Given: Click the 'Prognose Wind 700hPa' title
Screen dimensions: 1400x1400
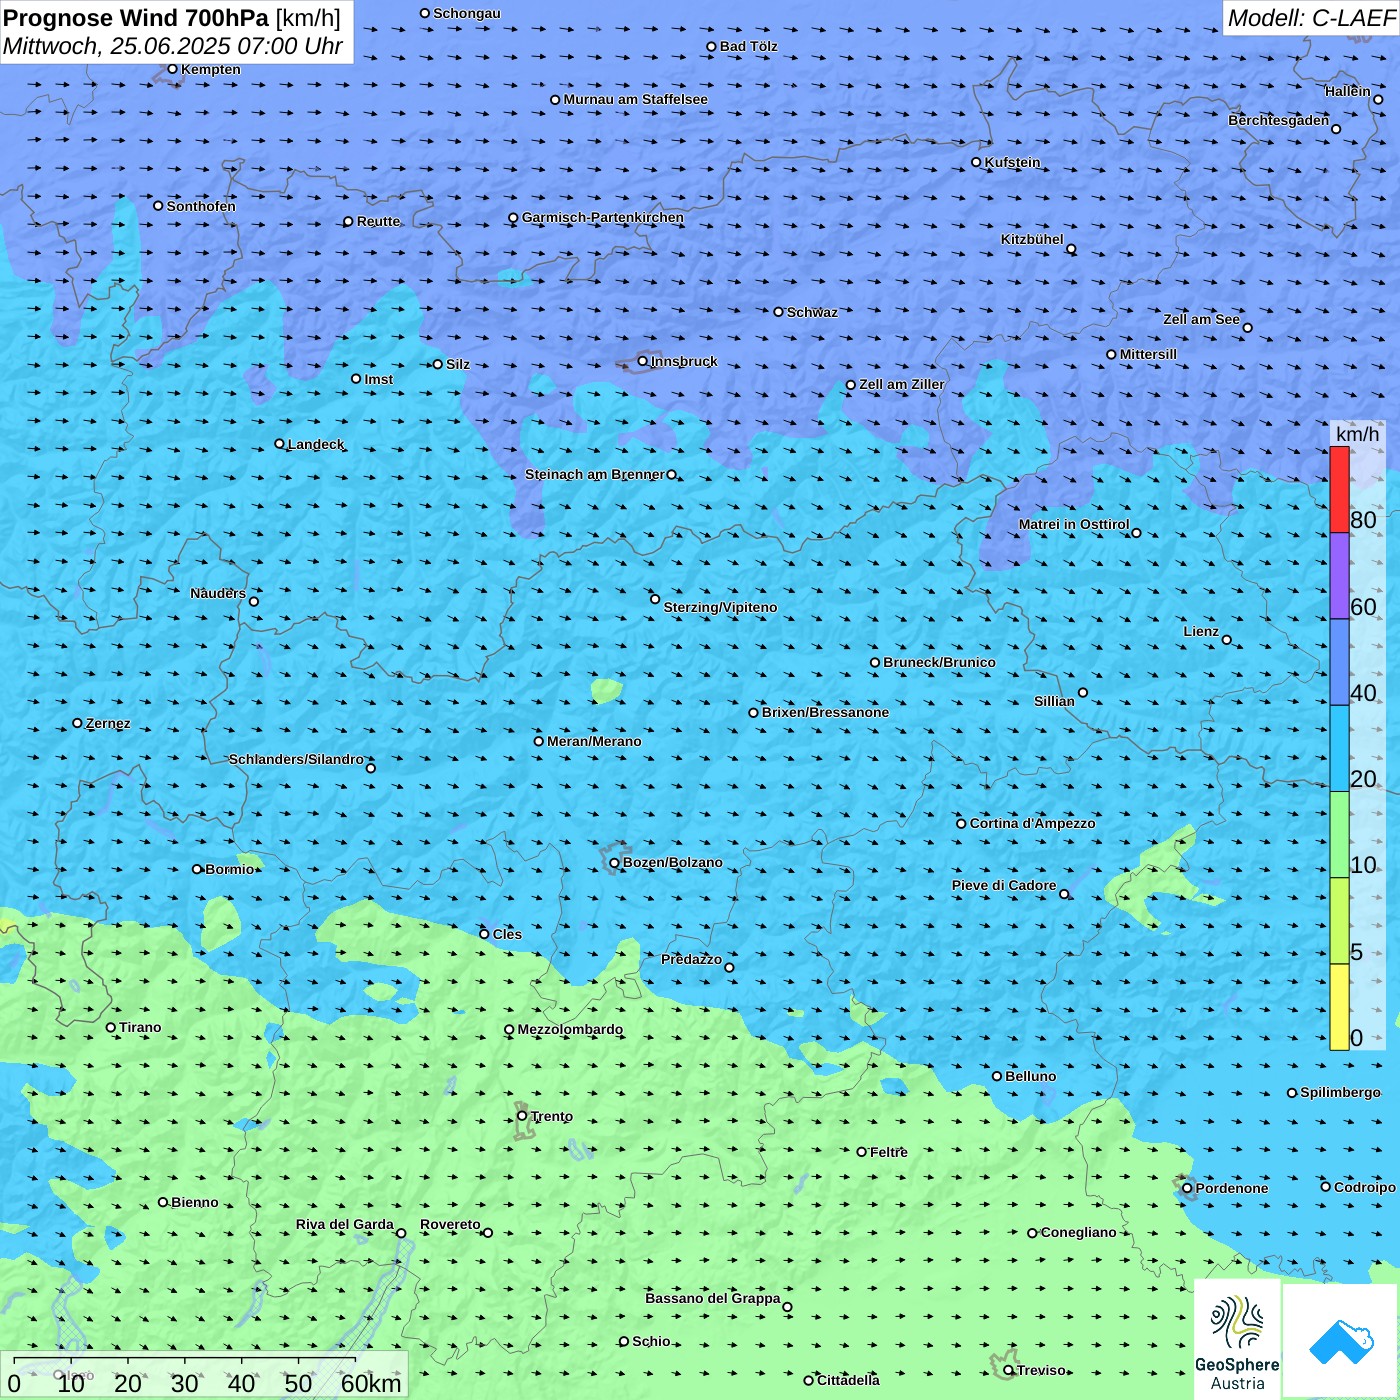Looking at the screenshot, I should [x=136, y=18].
